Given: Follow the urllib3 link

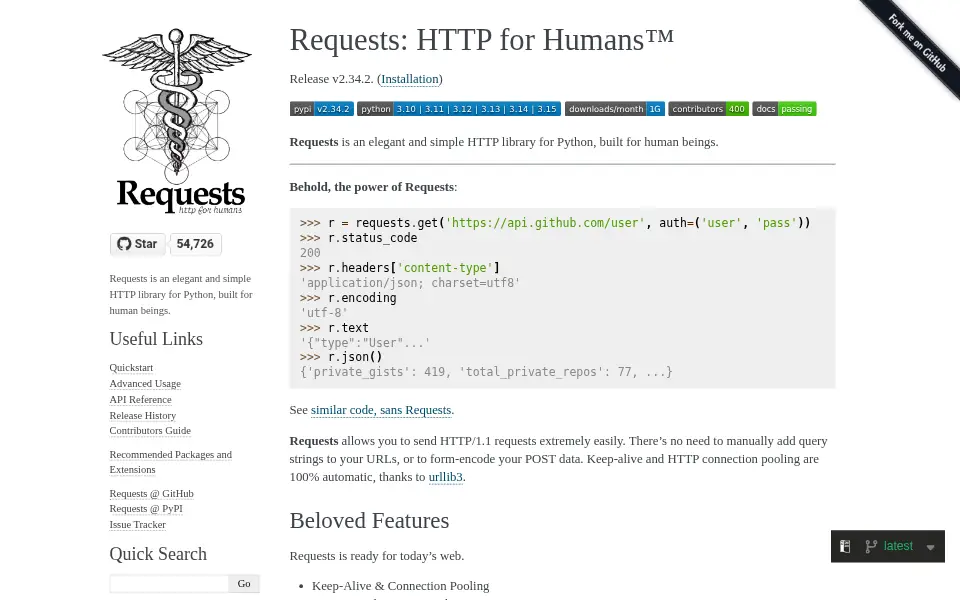Looking at the screenshot, I should pyautogui.click(x=446, y=477).
